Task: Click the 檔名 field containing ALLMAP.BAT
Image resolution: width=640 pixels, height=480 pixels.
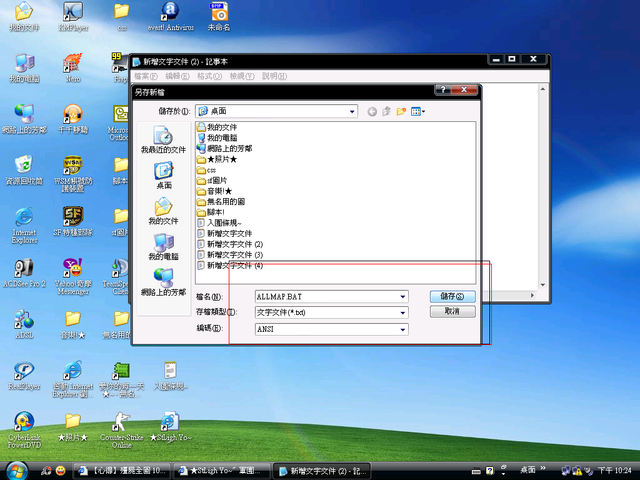Action: [x=325, y=297]
